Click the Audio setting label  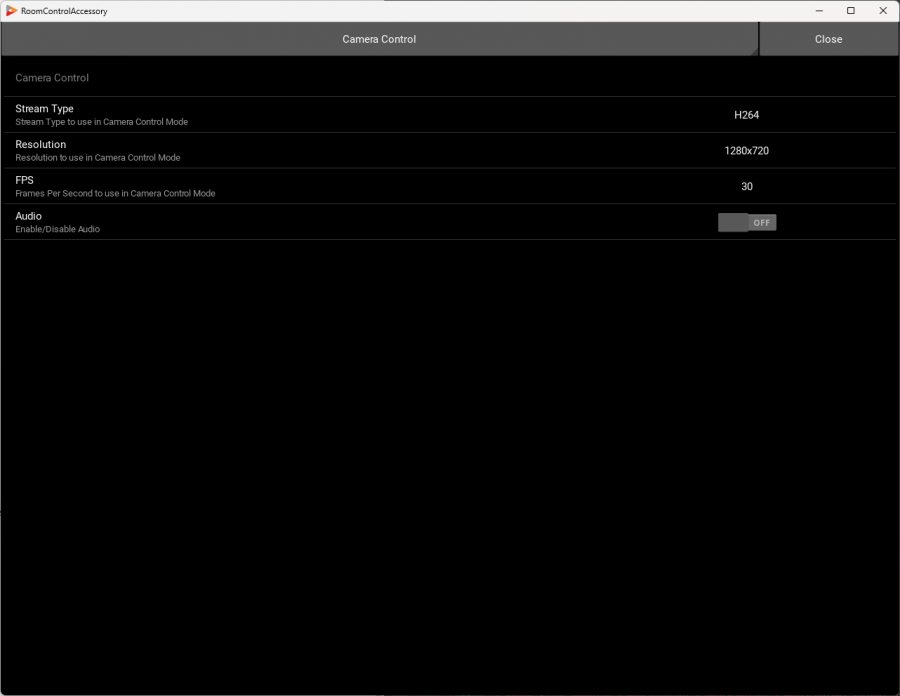click(28, 216)
